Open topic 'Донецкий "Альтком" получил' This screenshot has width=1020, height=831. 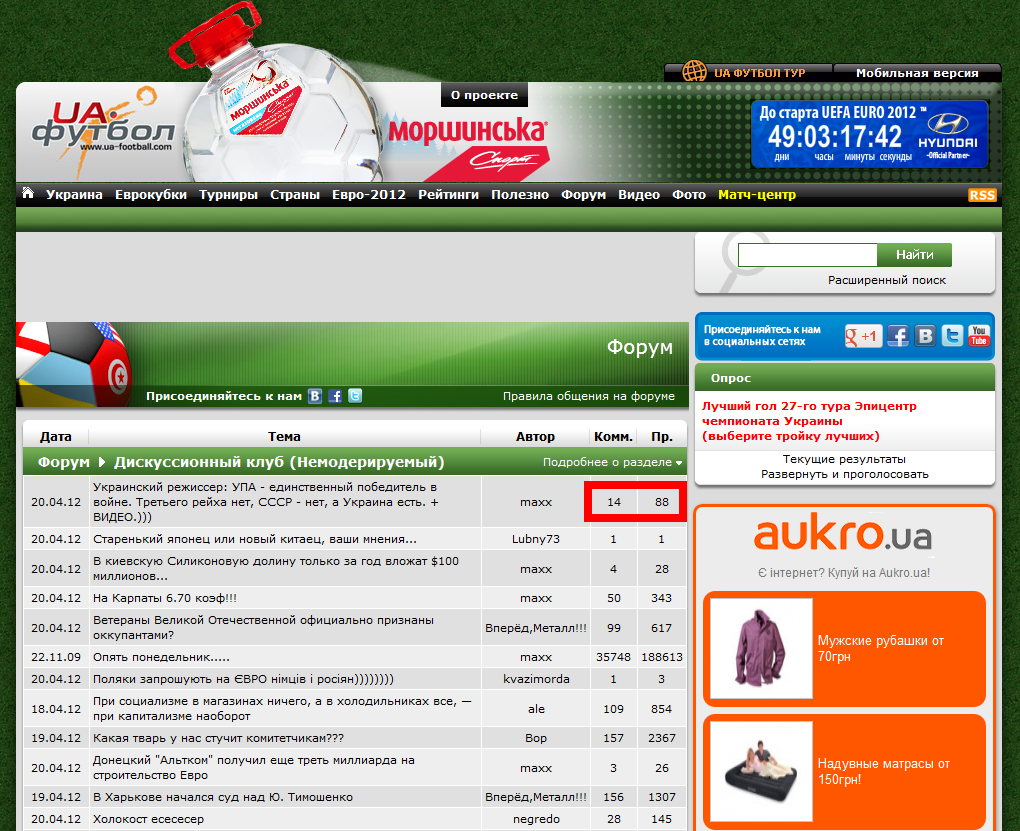coord(253,768)
